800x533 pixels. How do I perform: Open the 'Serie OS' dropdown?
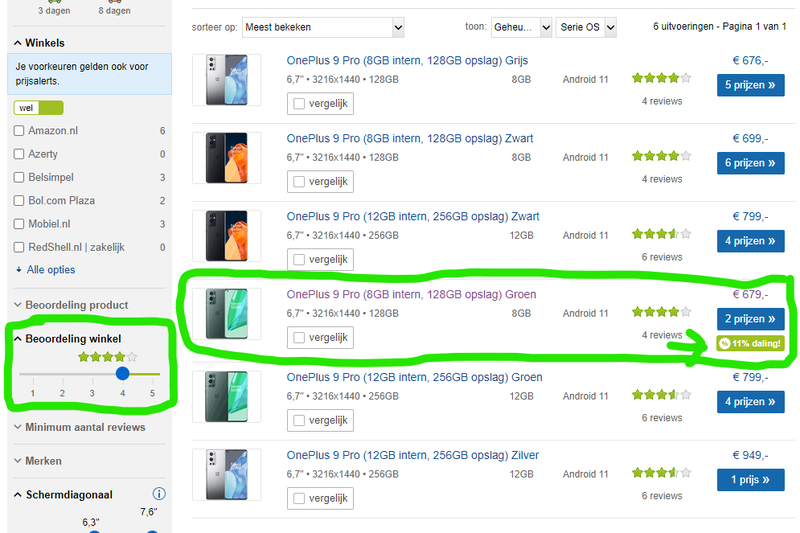pos(586,27)
